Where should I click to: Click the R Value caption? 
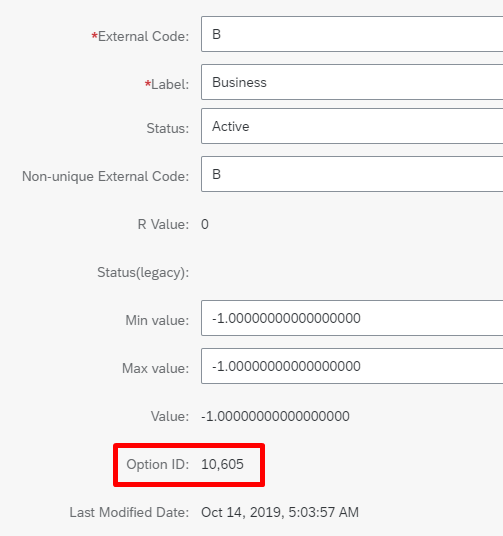[163, 225]
